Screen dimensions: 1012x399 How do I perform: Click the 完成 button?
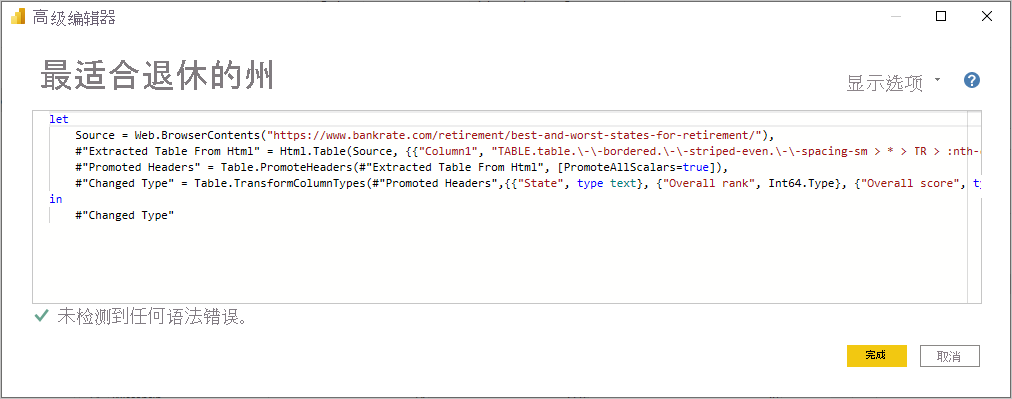[x=876, y=356]
